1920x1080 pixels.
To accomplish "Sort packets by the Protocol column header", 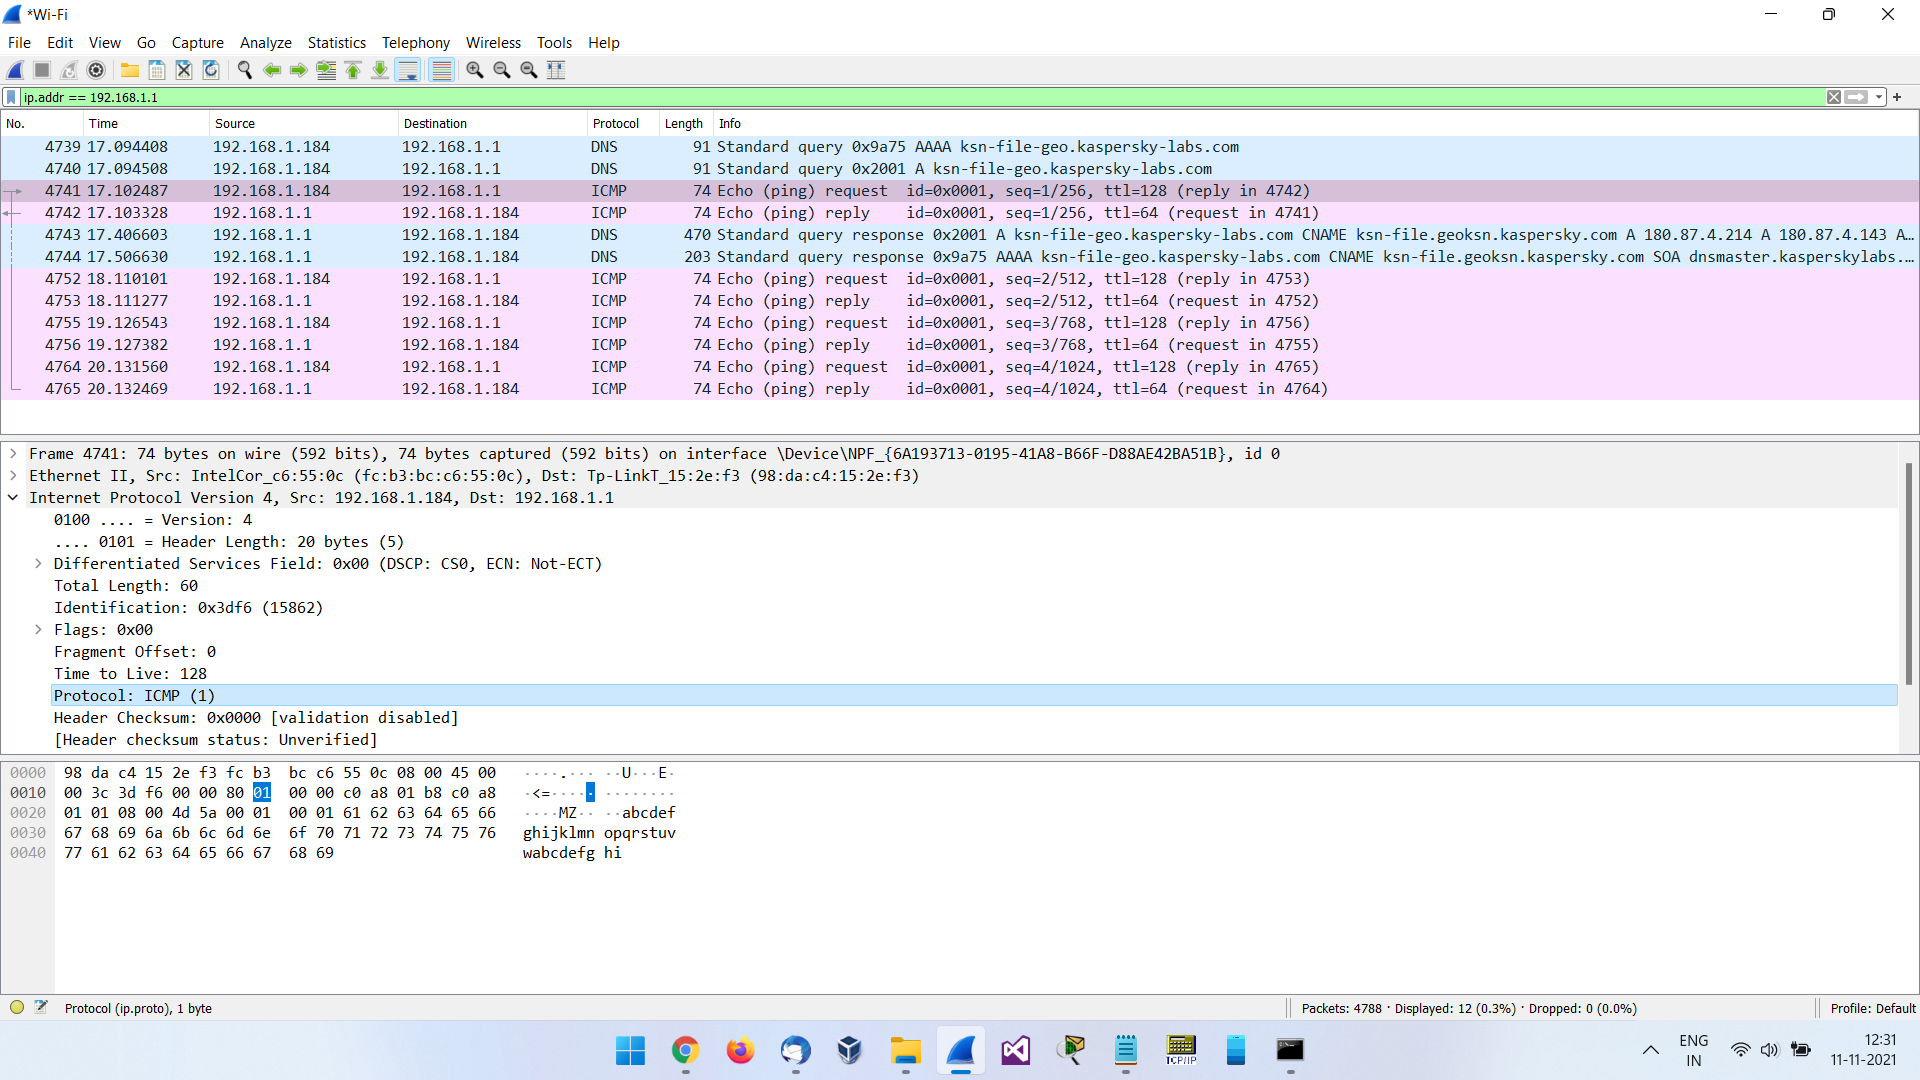I will pos(615,124).
